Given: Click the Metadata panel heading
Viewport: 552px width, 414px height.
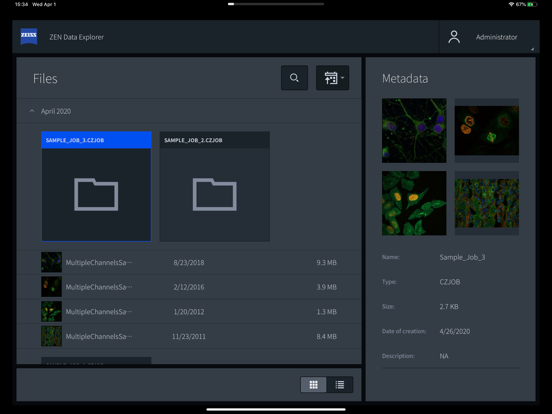Looking at the screenshot, I should 405,79.
